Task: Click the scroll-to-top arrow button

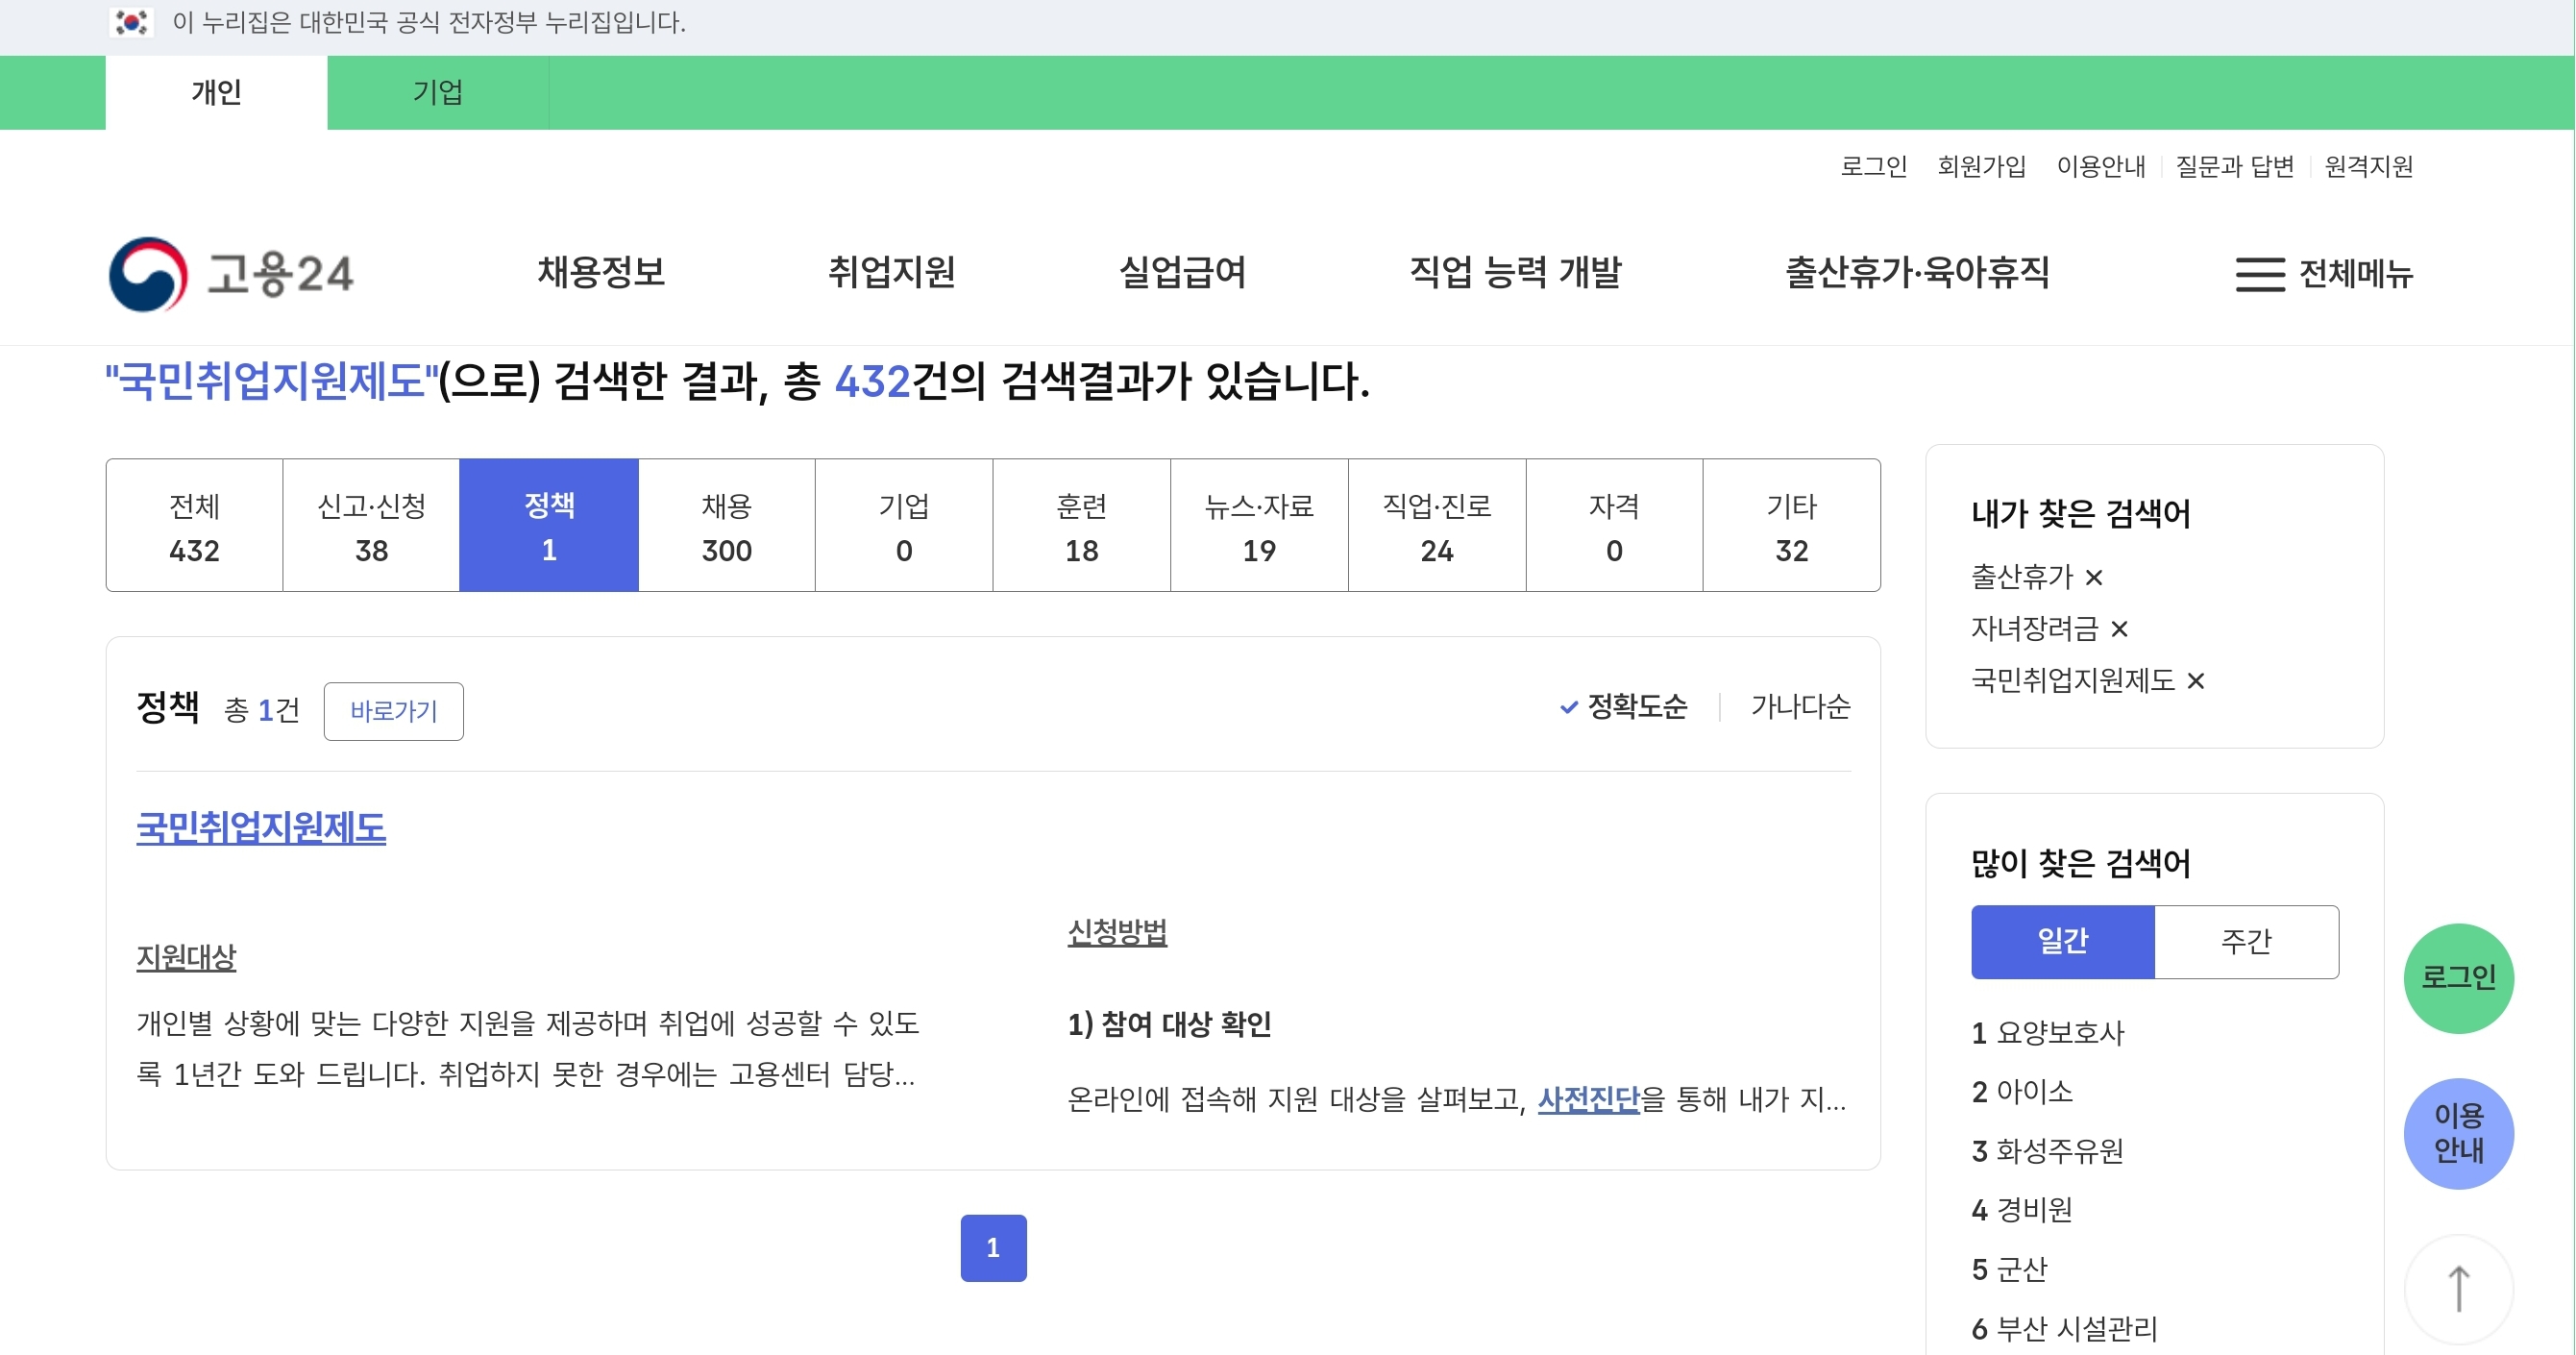Action: [x=2458, y=1289]
